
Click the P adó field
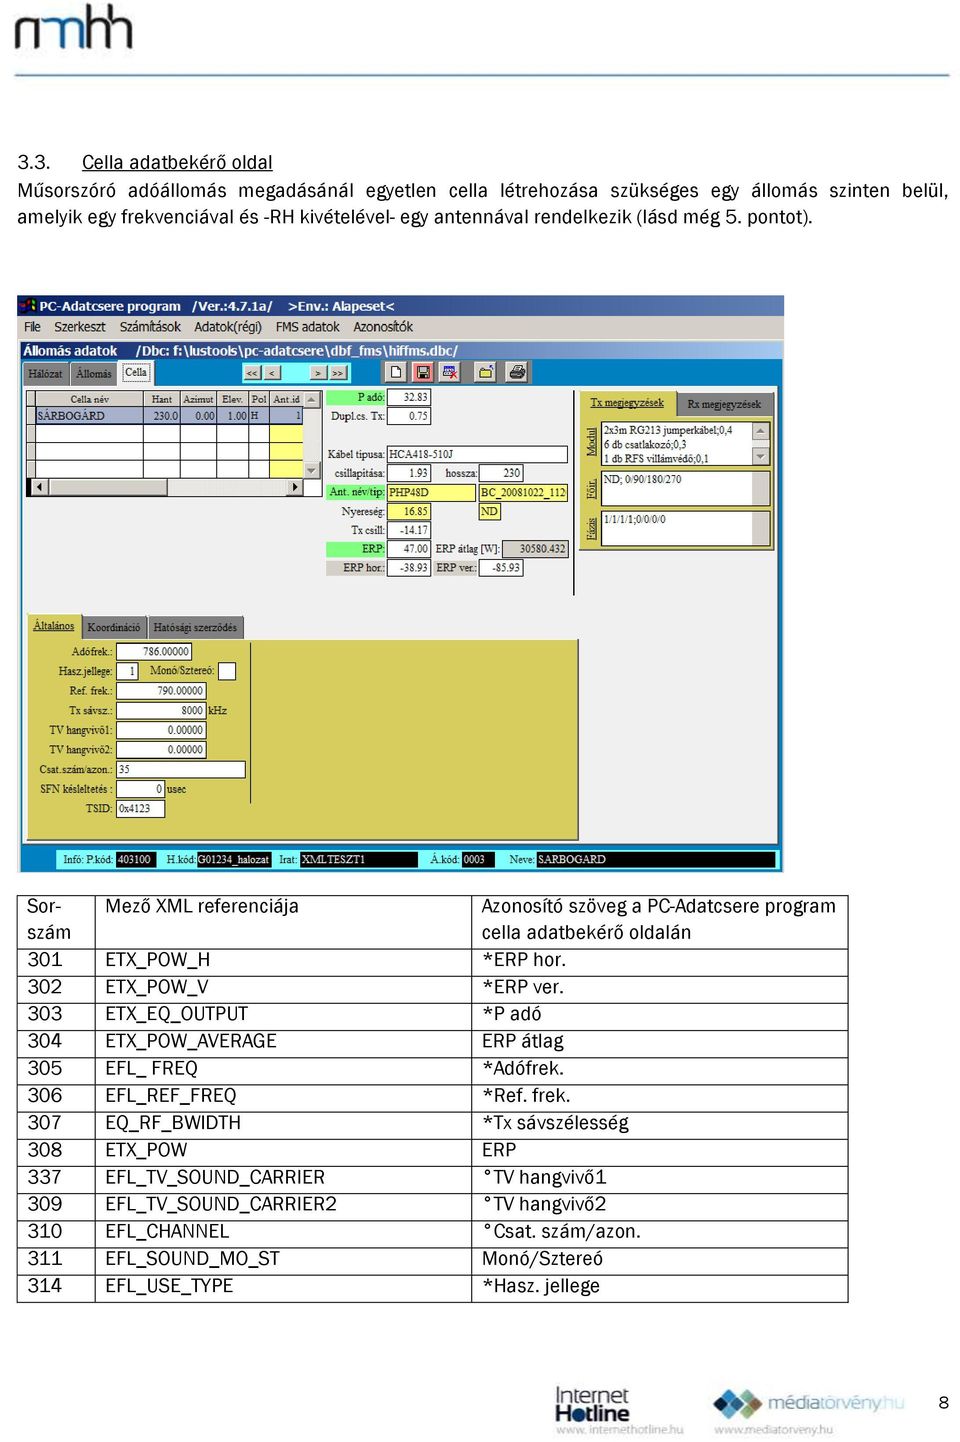click(409, 397)
